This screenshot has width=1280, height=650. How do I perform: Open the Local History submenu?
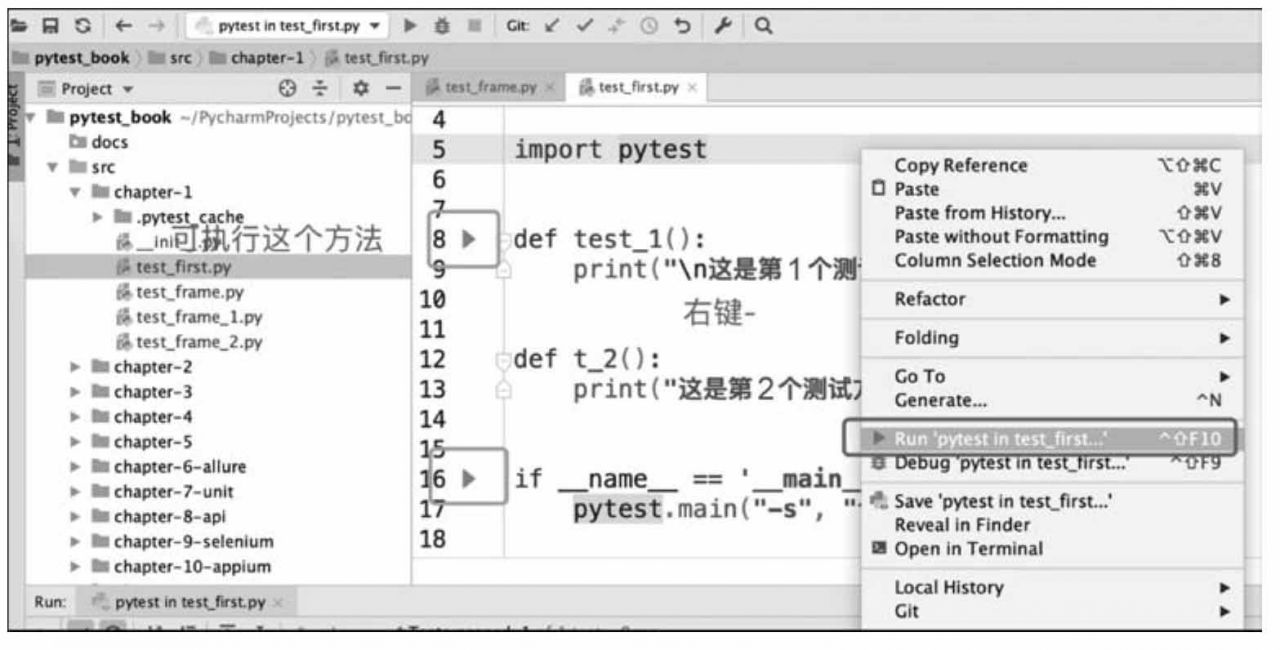(1052, 588)
